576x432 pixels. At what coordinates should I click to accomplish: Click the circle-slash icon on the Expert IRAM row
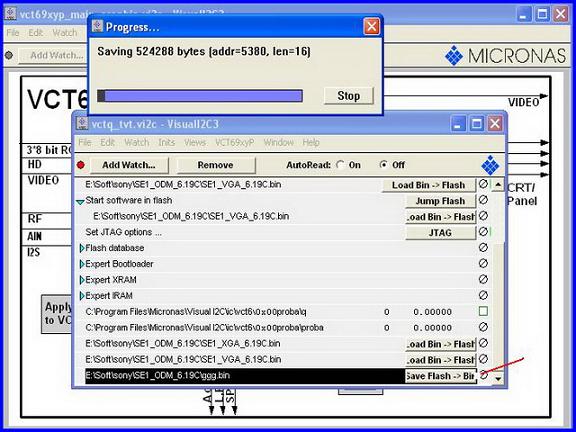[483, 295]
